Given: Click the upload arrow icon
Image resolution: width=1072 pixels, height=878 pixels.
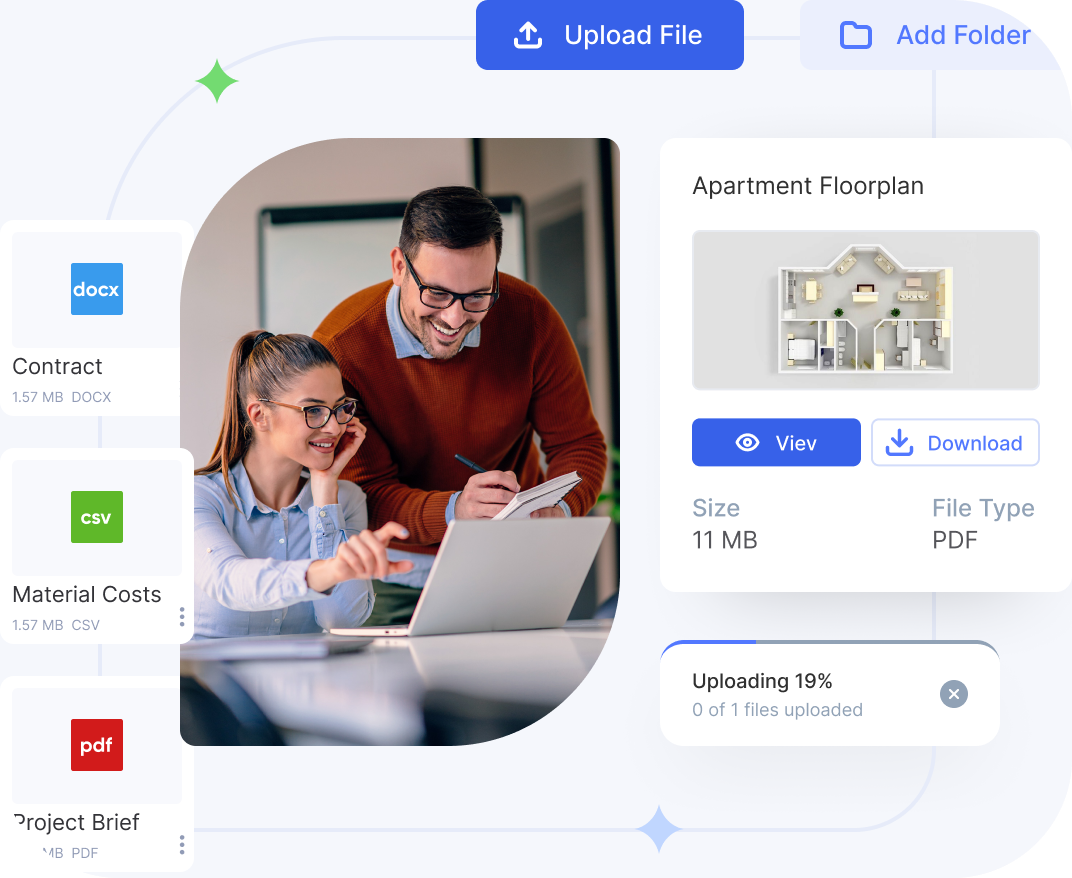Looking at the screenshot, I should (x=528, y=35).
